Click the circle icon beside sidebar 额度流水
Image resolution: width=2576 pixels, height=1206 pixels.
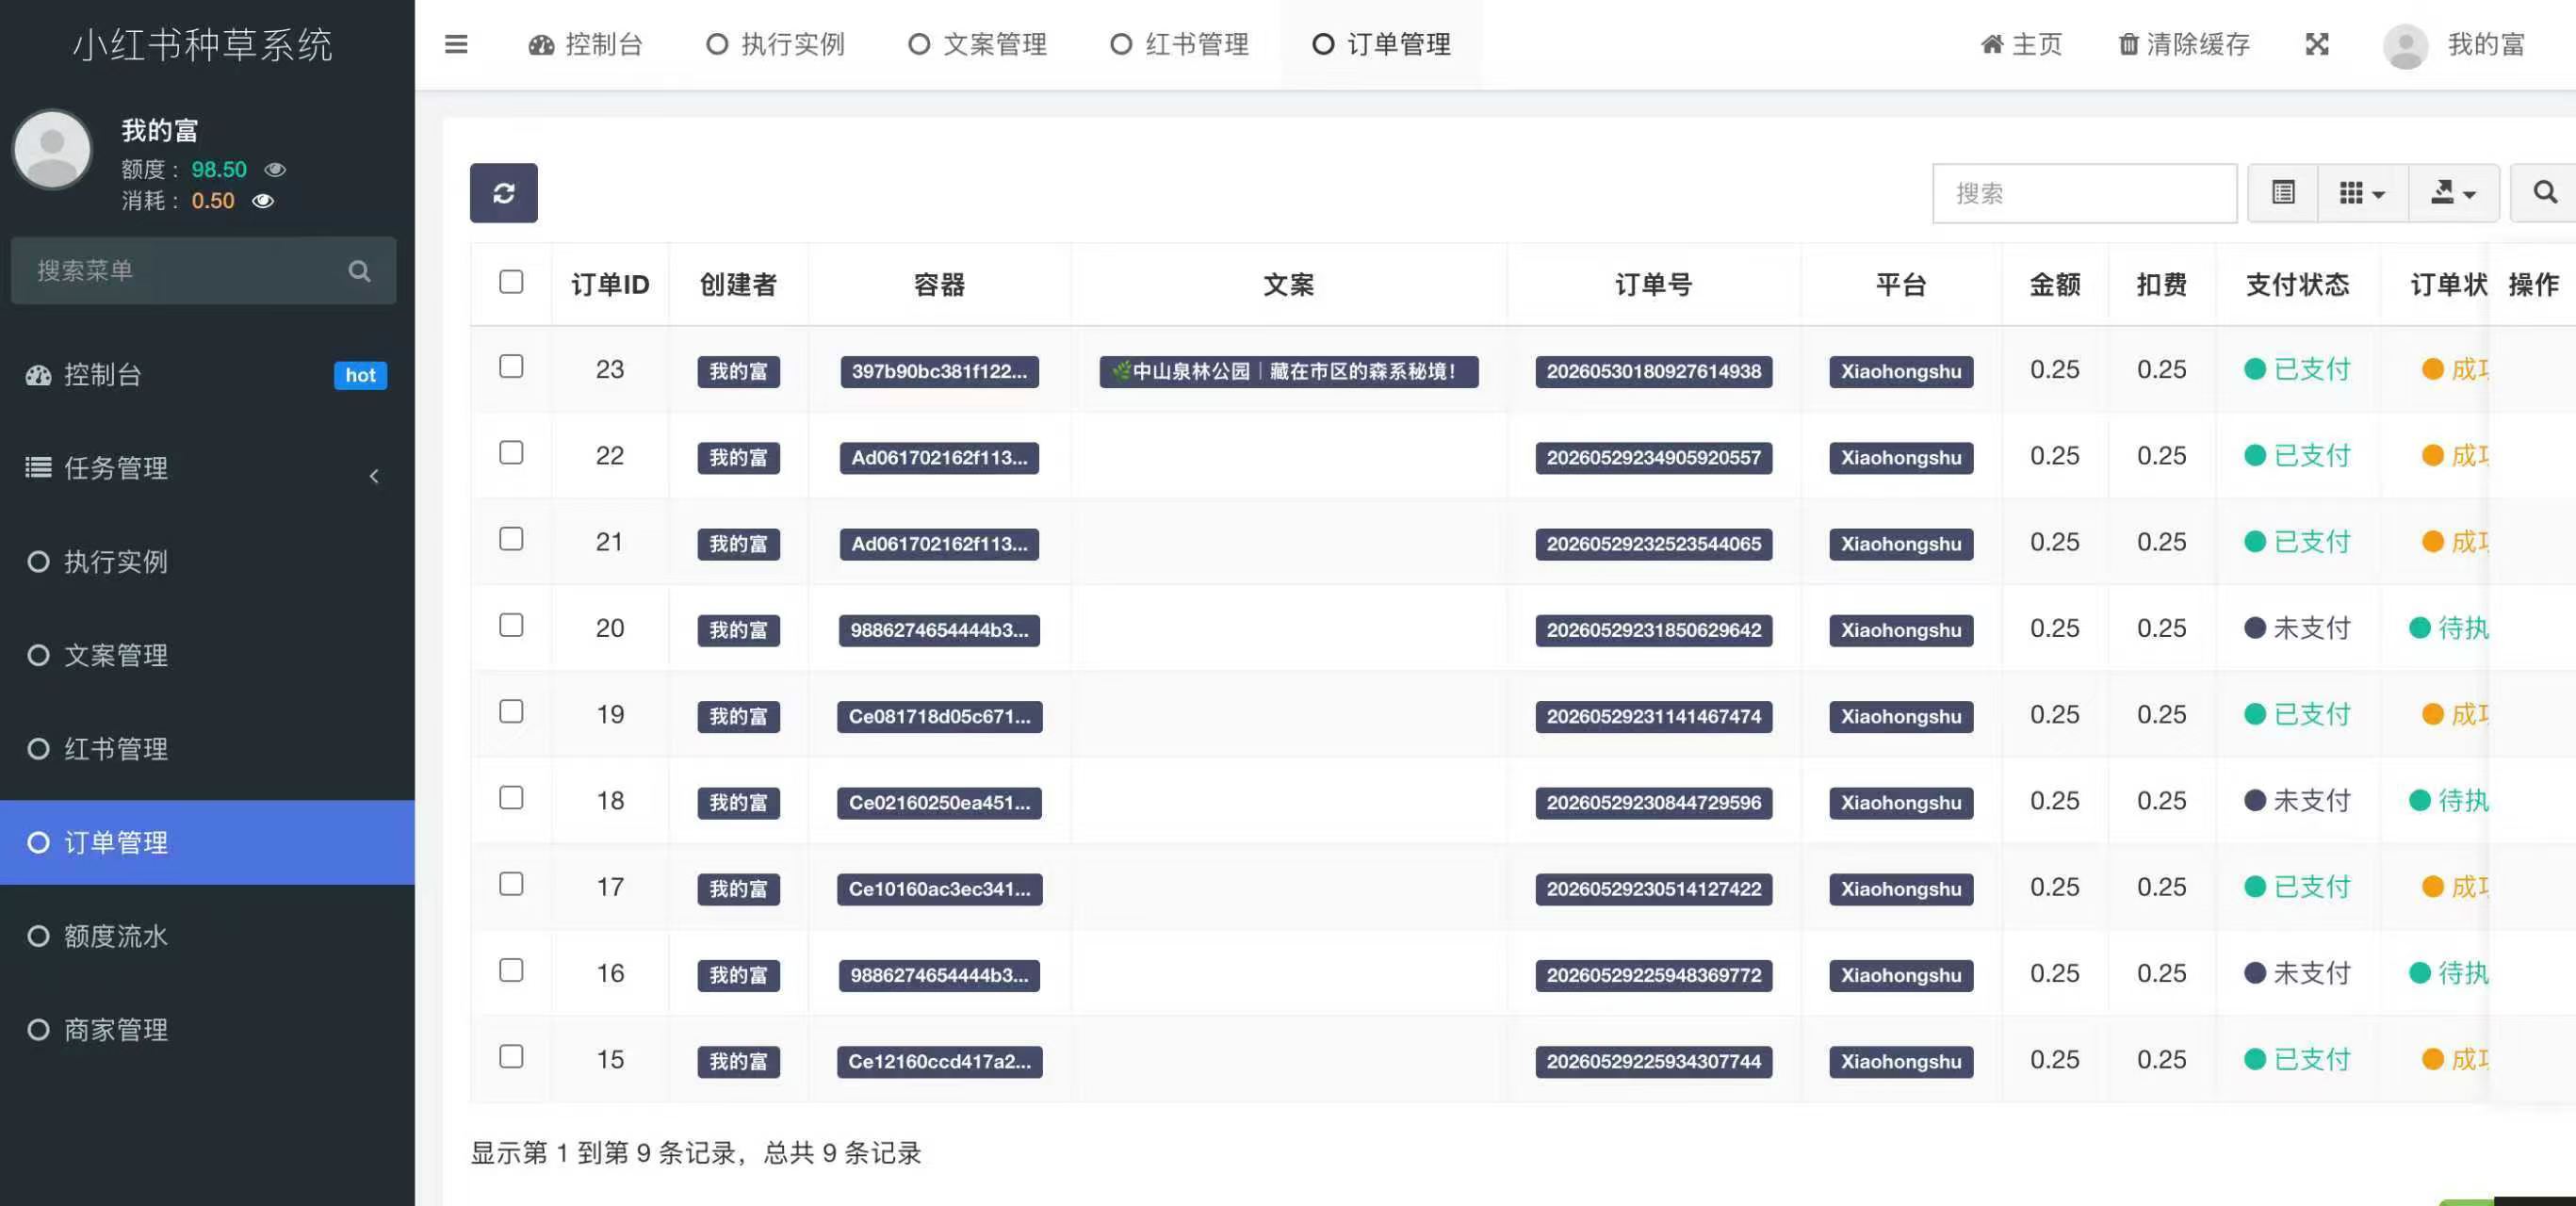coord(38,936)
